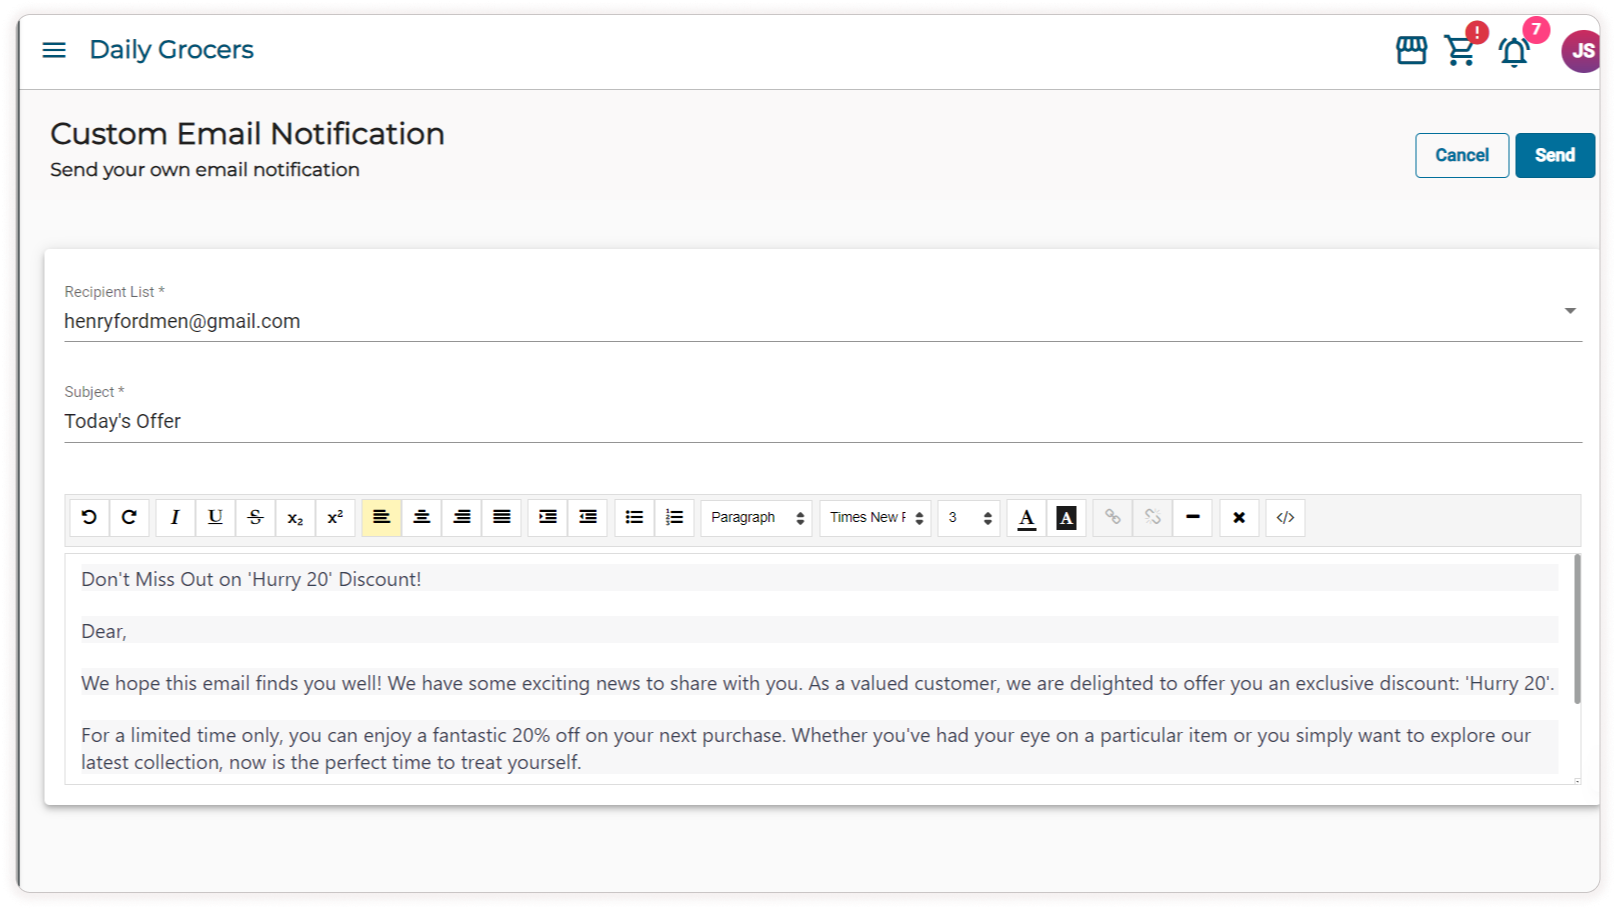Image resolution: width=1616 pixels, height=909 pixels.
Task: Click the Daily Grocers title link
Action: tap(171, 50)
